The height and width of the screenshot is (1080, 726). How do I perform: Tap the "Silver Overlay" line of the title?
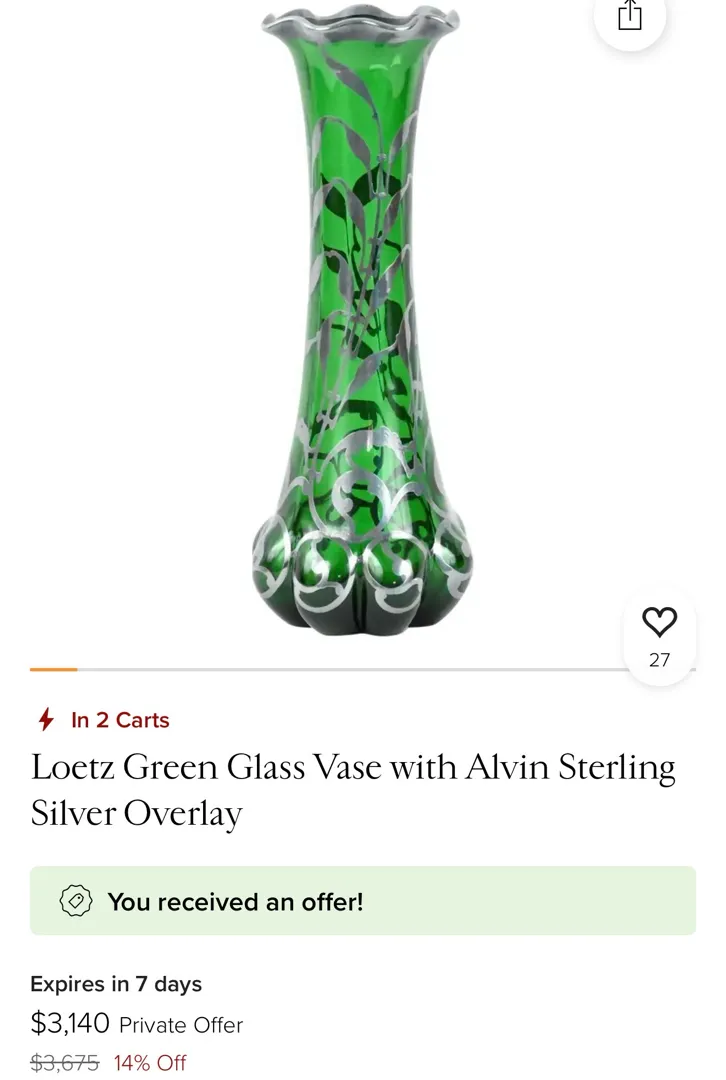pos(137,814)
